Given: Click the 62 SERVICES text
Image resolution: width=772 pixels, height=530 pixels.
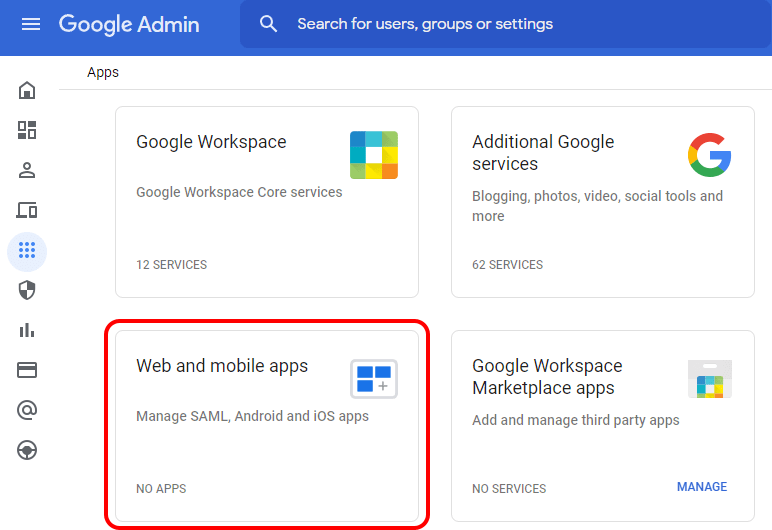Looking at the screenshot, I should 508,265.
